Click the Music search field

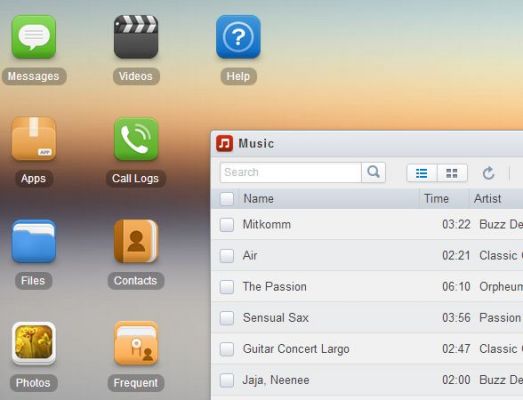pyautogui.click(x=291, y=172)
